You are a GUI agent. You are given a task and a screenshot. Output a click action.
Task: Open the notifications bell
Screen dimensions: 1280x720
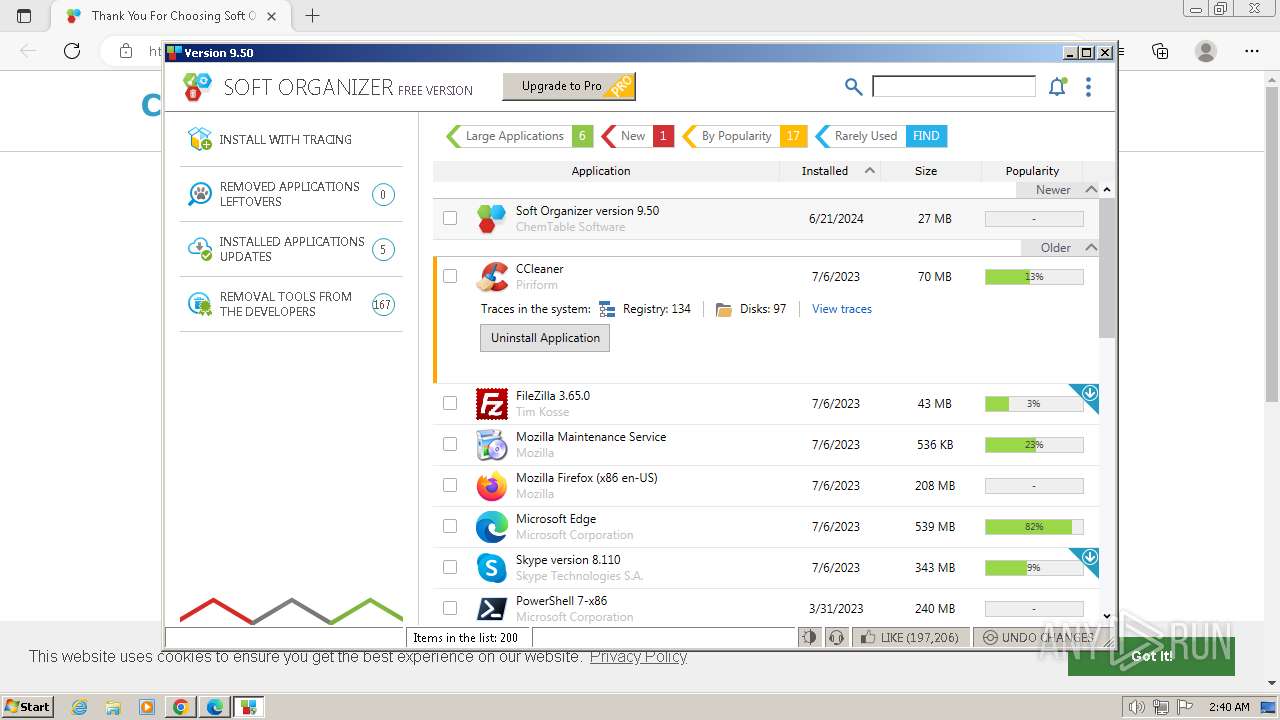1057,87
